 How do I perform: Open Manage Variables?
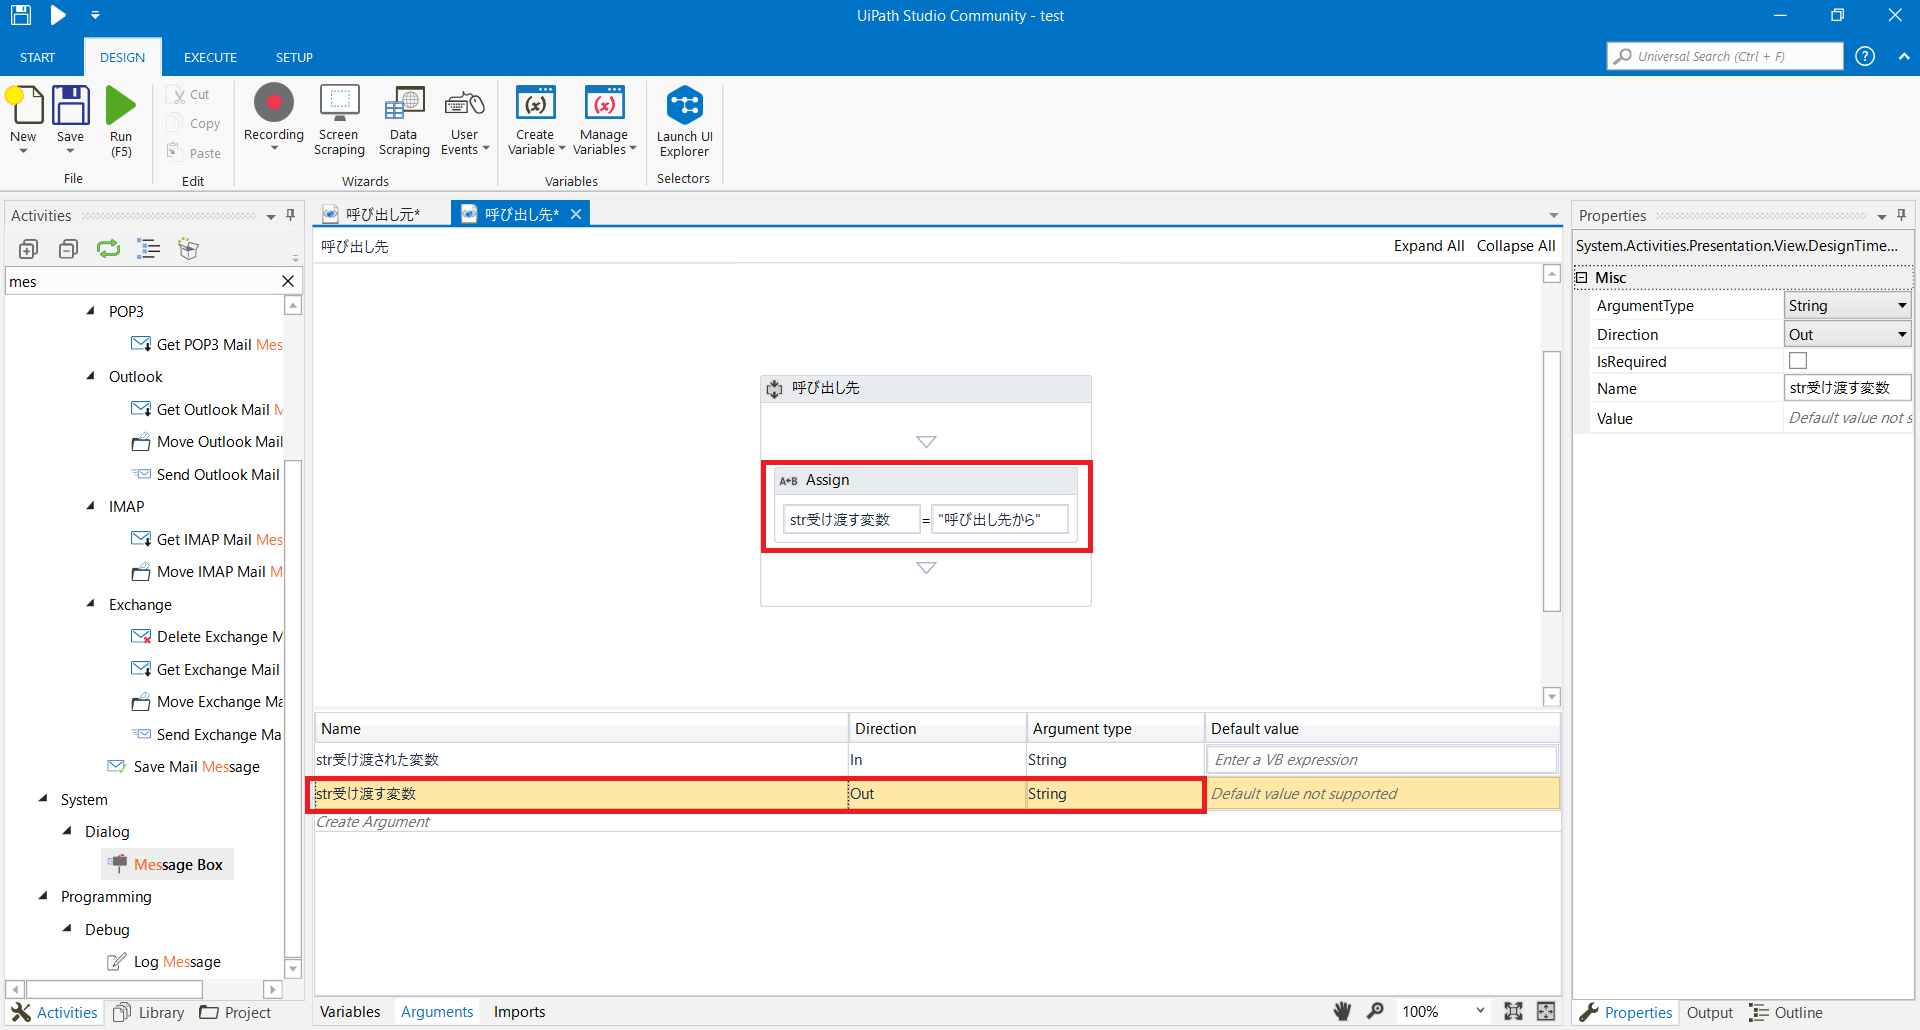[x=603, y=118]
